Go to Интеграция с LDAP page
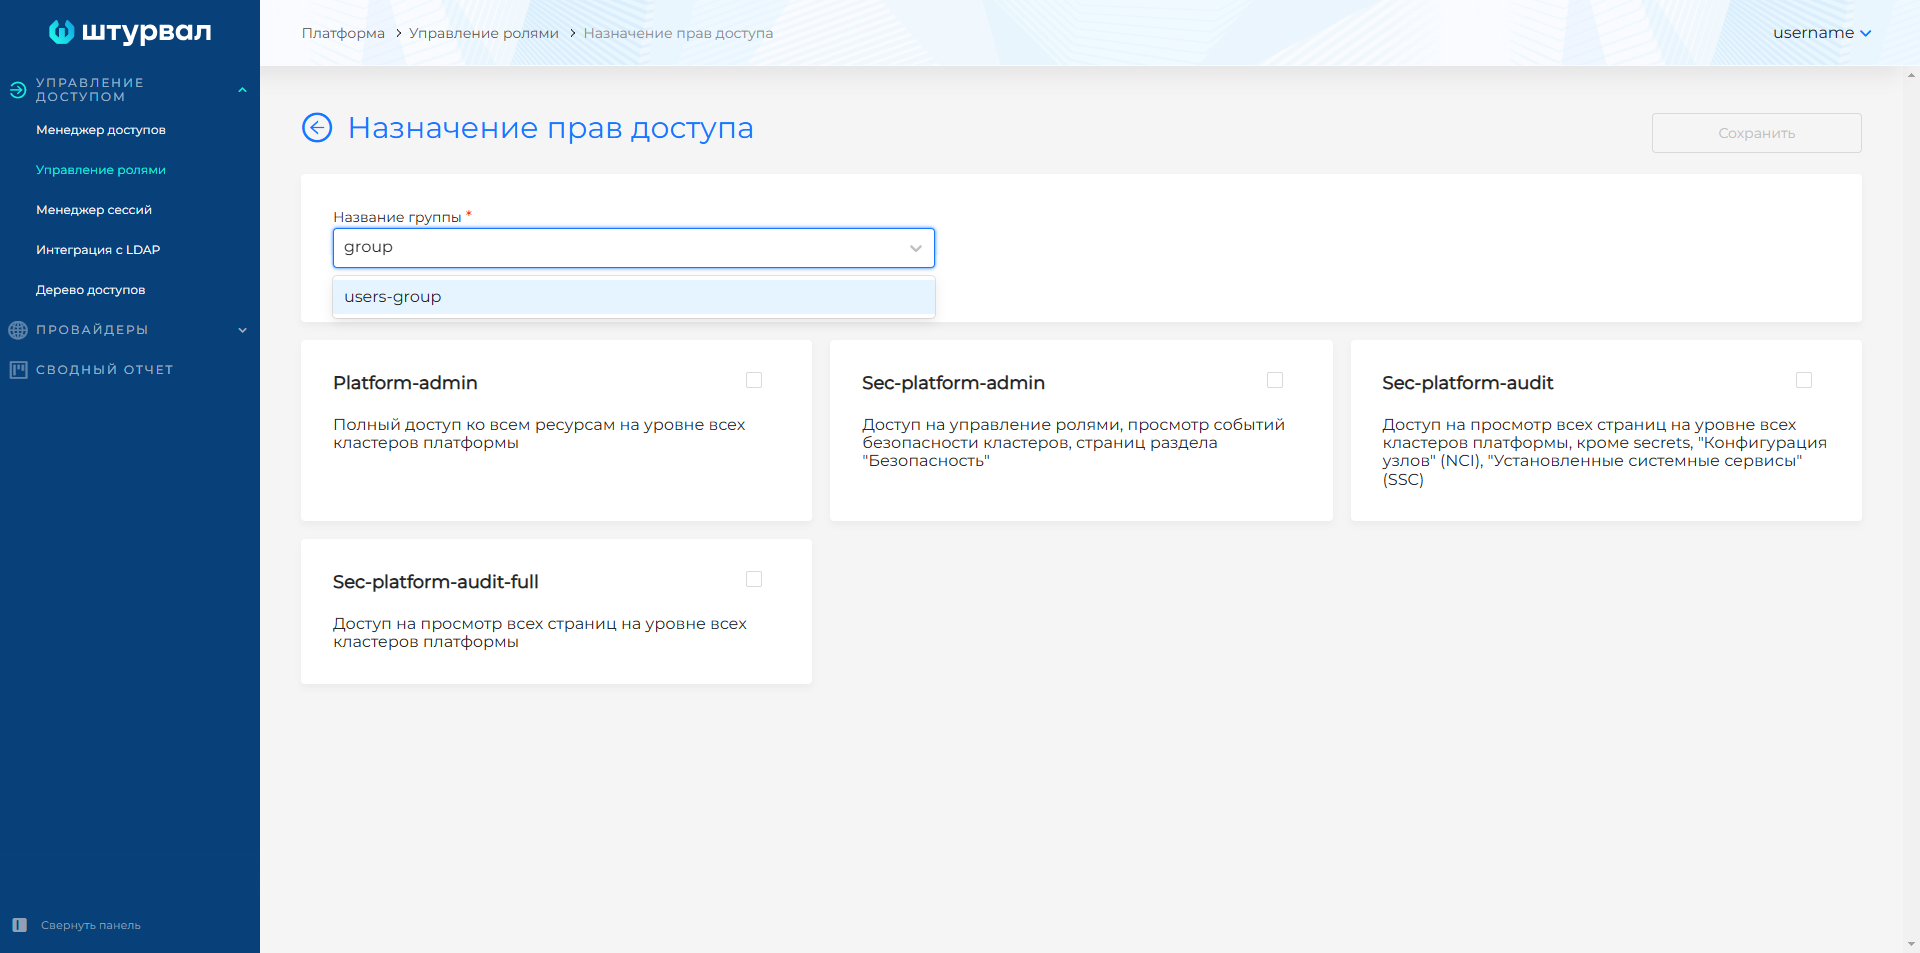The image size is (1920, 953). point(98,250)
